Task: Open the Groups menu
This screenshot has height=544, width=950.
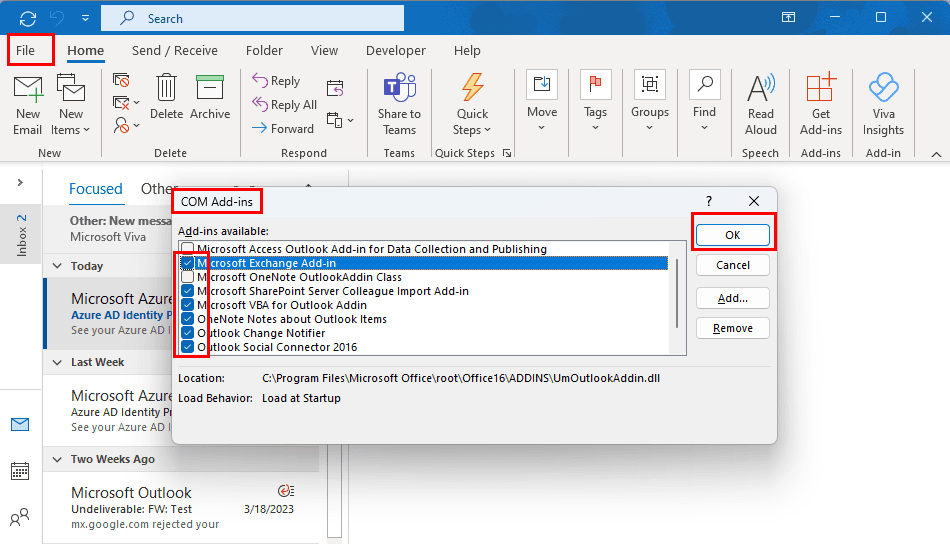Action: pyautogui.click(x=649, y=102)
